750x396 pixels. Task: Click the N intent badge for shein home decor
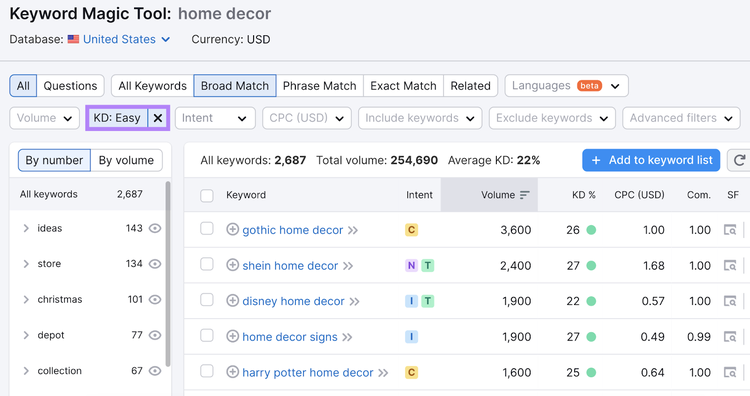[411, 265]
